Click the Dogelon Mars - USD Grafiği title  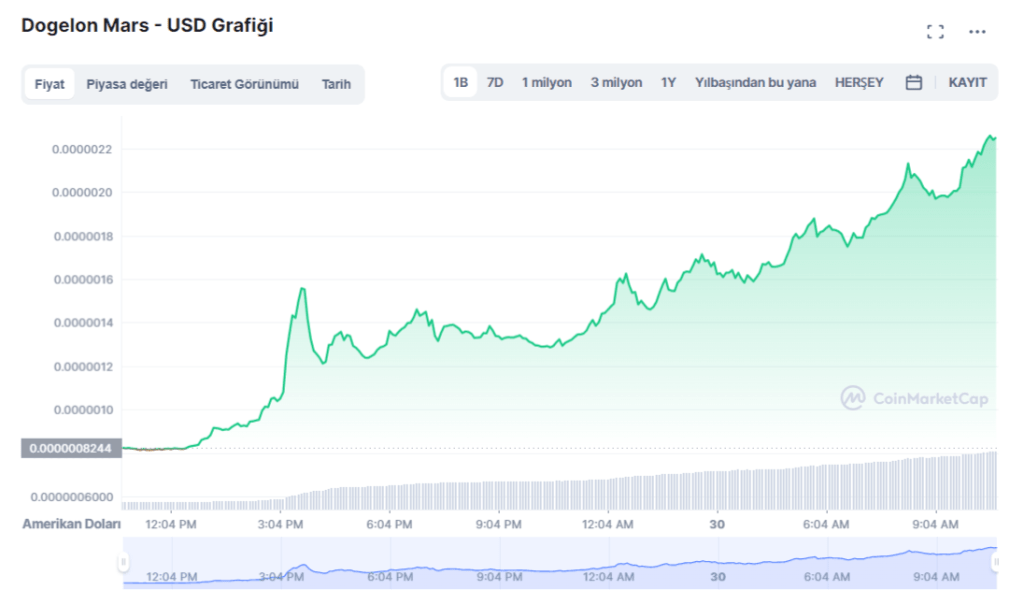[147, 25]
